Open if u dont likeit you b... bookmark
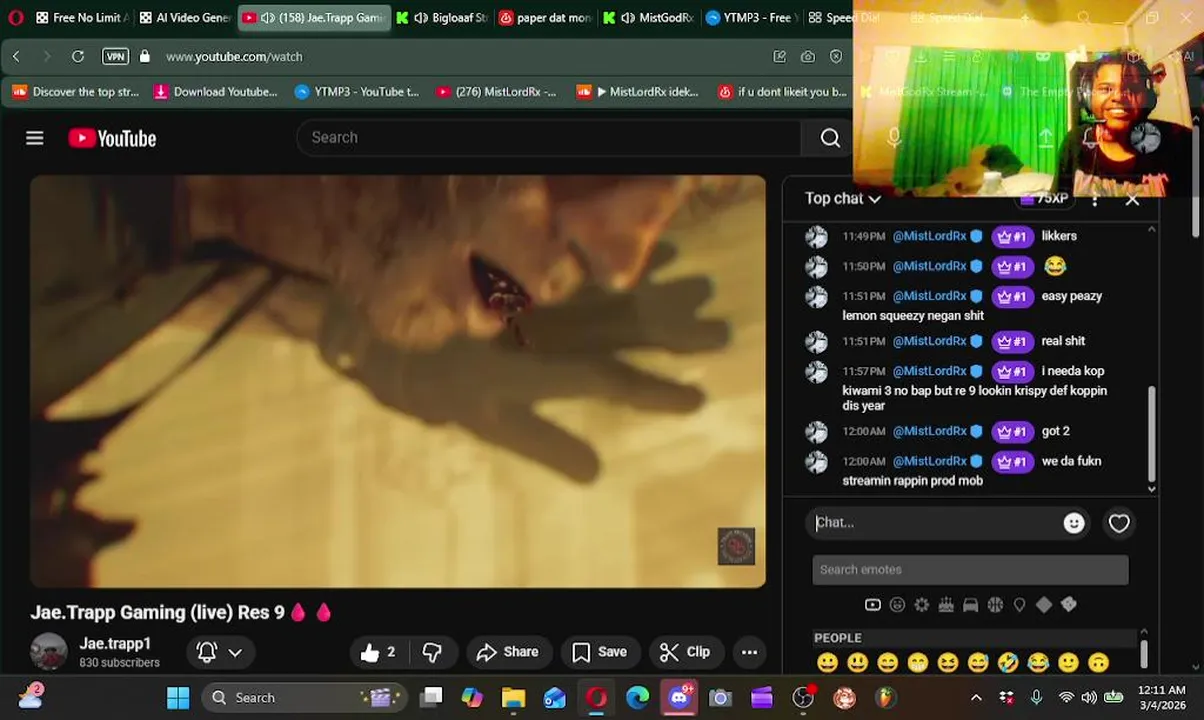1204x720 pixels. click(782, 92)
